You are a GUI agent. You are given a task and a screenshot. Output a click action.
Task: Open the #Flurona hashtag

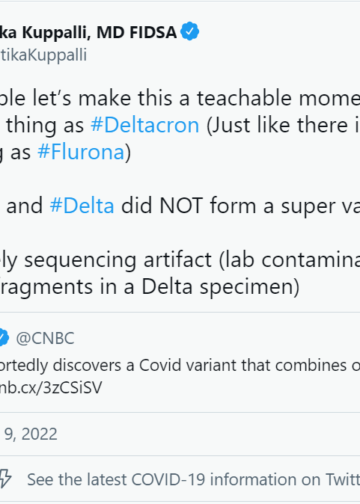81,152
